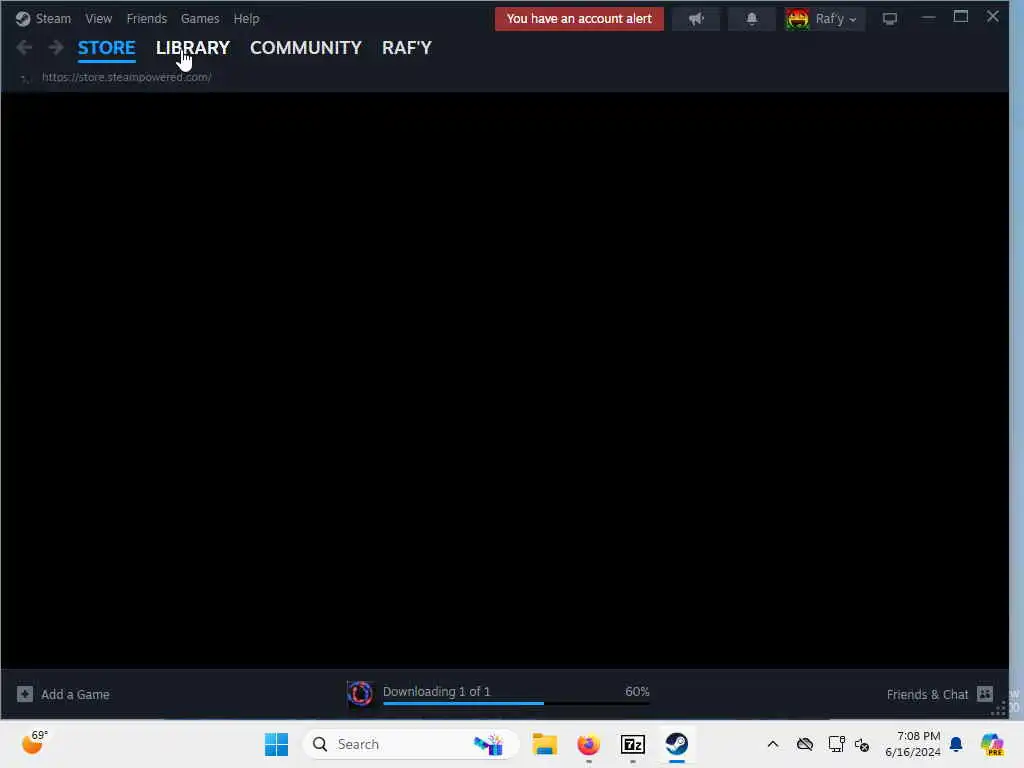The height and width of the screenshot is (768, 1024).
Task: Click the Steam logo icon
Action: tap(23, 18)
